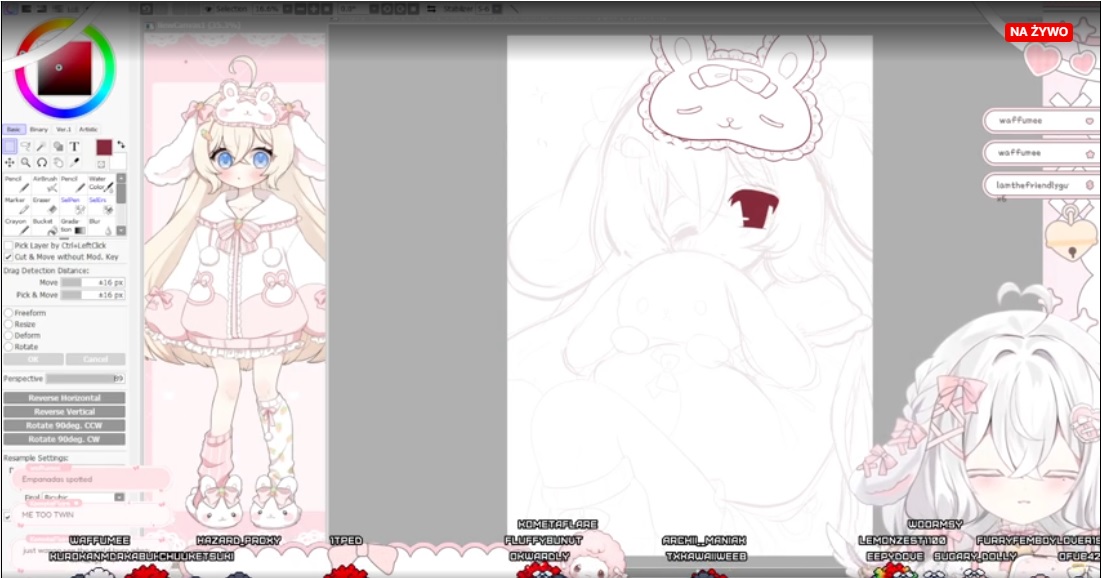Image resolution: width=1101 pixels, height=578 pixels.
Task: Choose the first Pencil brush
Action: tap(16, 184)
